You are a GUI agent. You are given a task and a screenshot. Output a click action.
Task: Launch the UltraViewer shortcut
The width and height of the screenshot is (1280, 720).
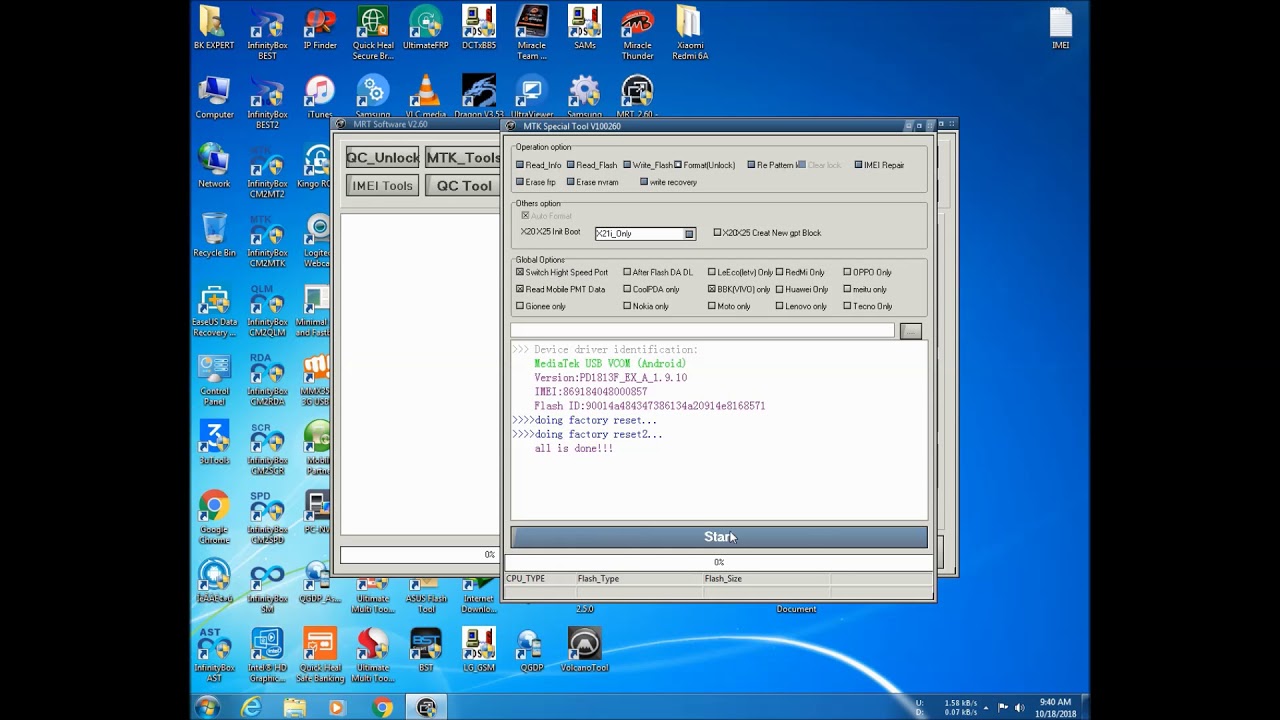tap(532, 97)
